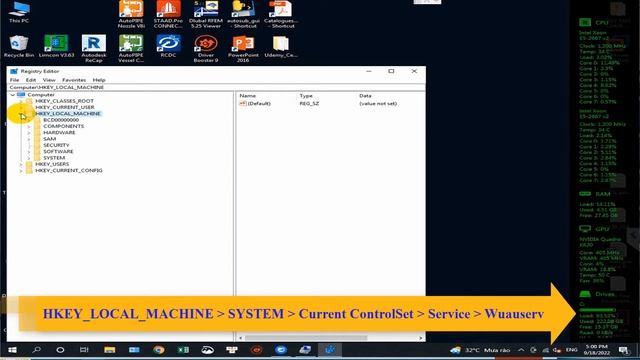640x360 pixels.
Task: Click the Registry Editor title bar icon
Action: [14, 71]
